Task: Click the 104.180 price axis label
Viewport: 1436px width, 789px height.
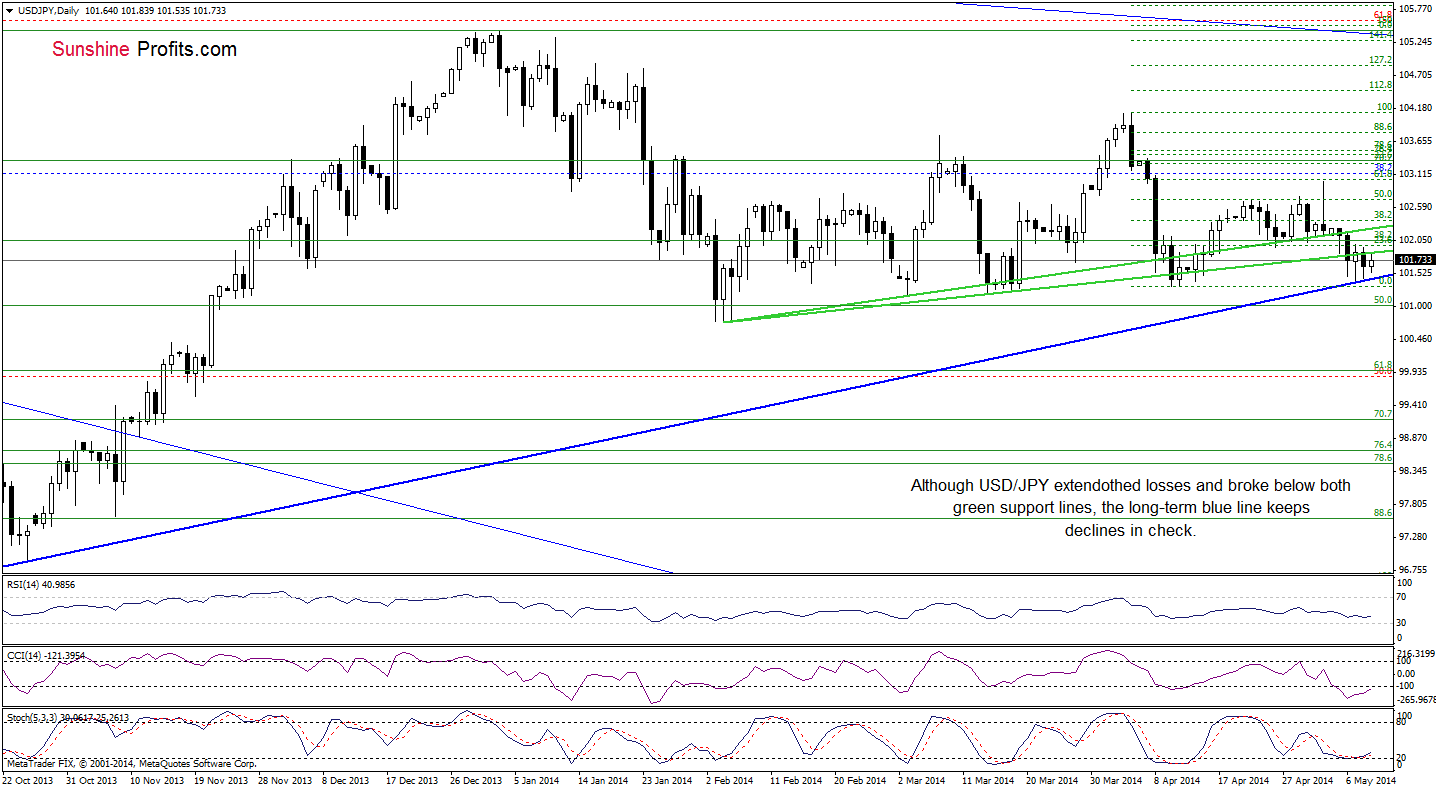Action: (1415, 108)
